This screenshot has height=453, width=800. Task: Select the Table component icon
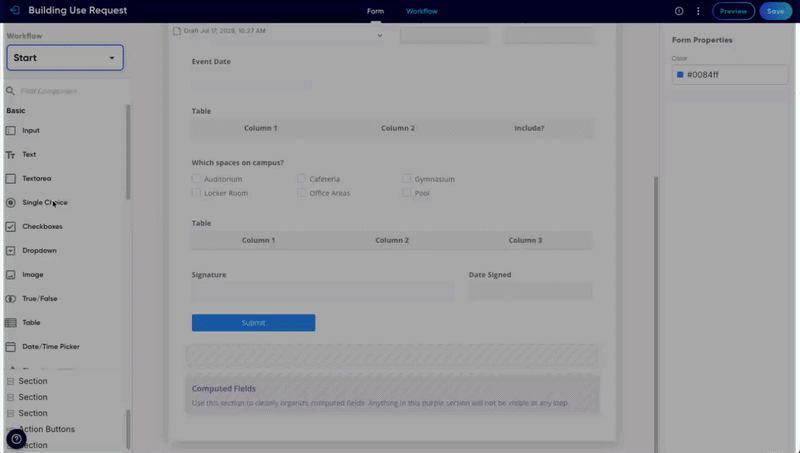(11, 322)
